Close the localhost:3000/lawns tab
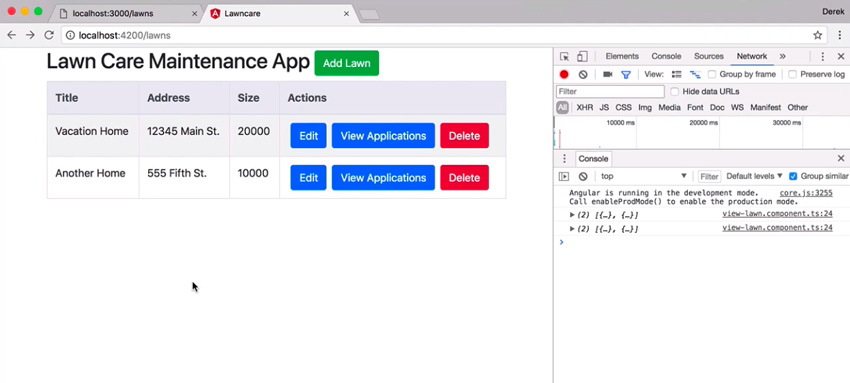The width and height of the screenshot is (850, 383). point(195,14)
